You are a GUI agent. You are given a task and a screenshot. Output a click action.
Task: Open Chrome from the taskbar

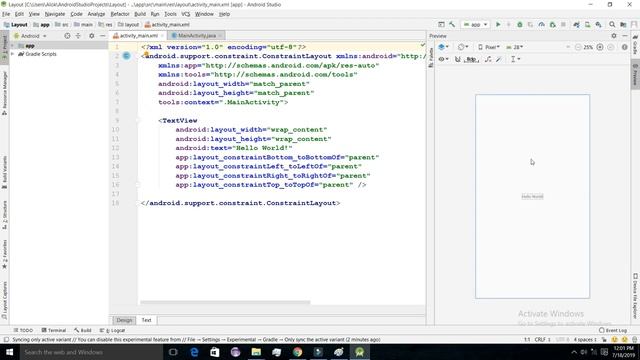tap(298, 352)
